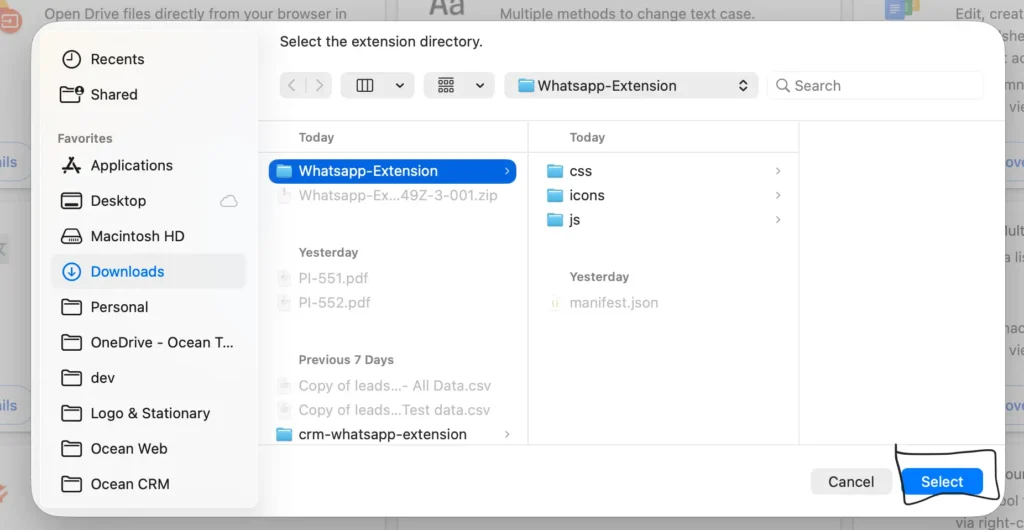Click the Personal folder icon

71,307
